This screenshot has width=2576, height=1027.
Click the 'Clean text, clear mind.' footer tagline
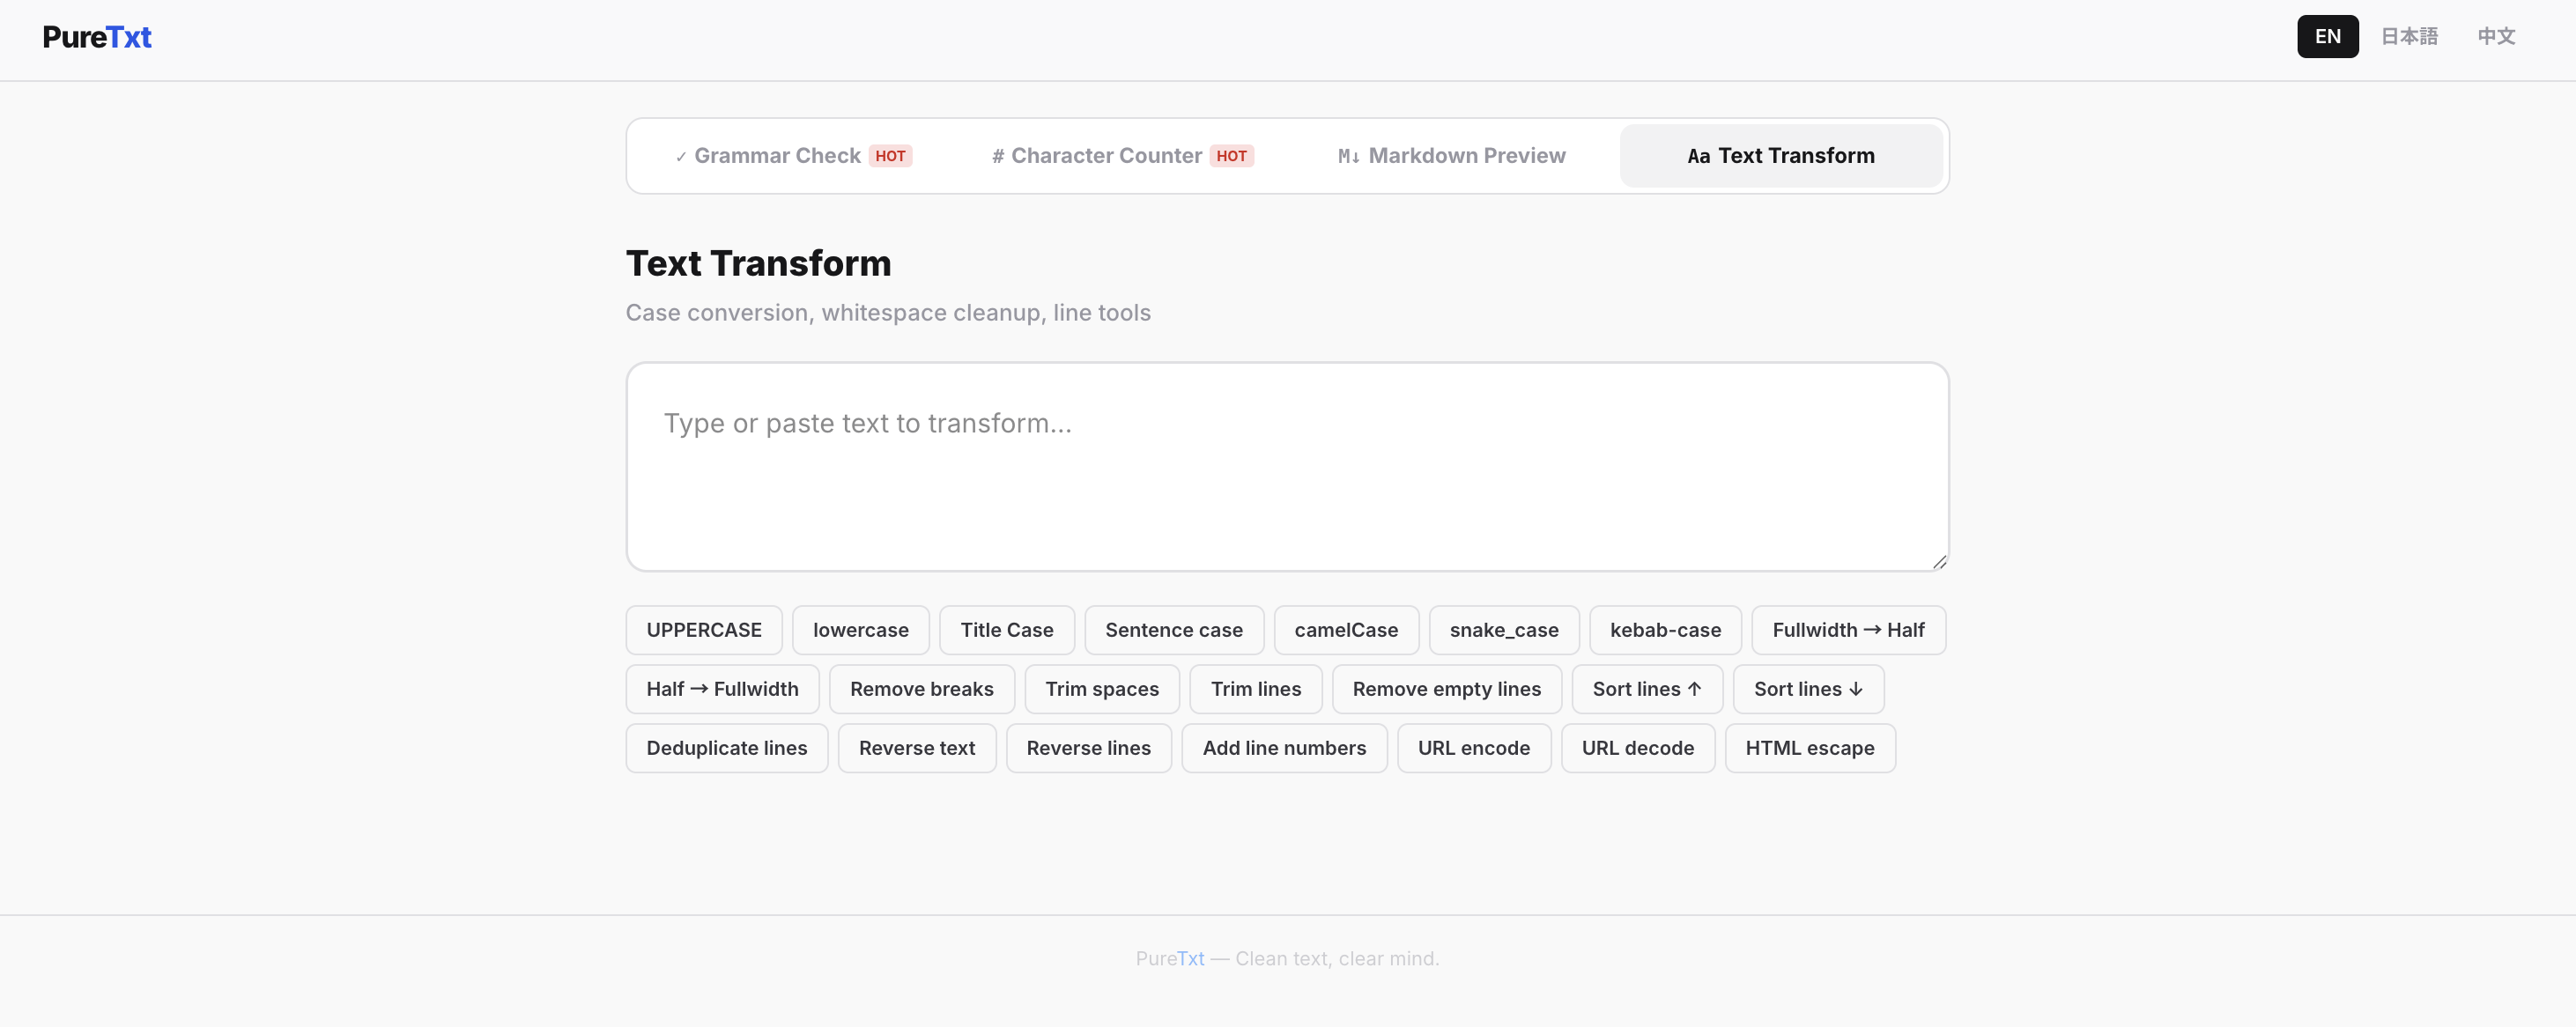(1337, 958)
